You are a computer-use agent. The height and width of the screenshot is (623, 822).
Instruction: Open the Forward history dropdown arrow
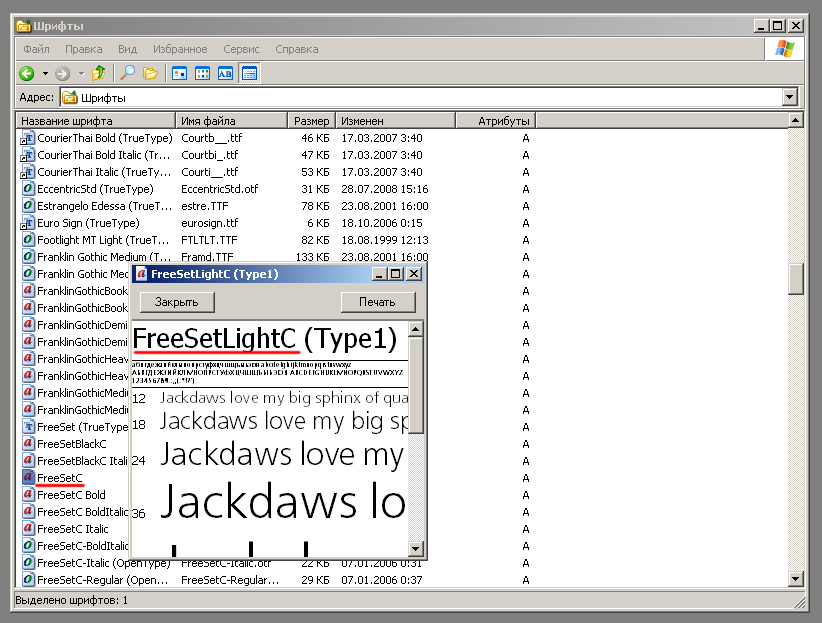pyautogui.click(x=81, y=73)
